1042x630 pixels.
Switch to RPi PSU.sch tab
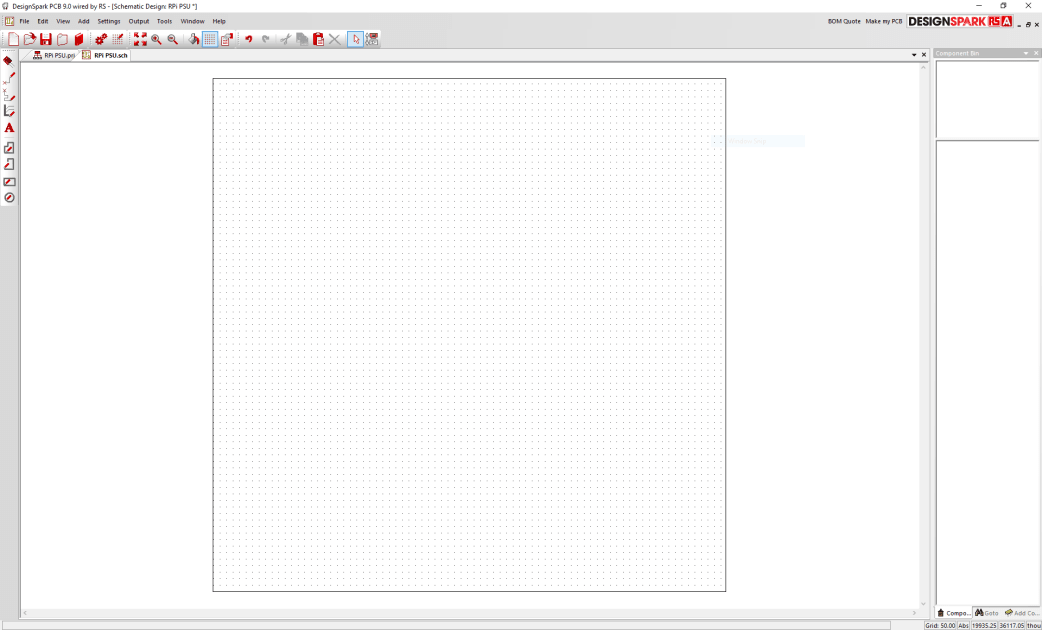click(105, 55)
